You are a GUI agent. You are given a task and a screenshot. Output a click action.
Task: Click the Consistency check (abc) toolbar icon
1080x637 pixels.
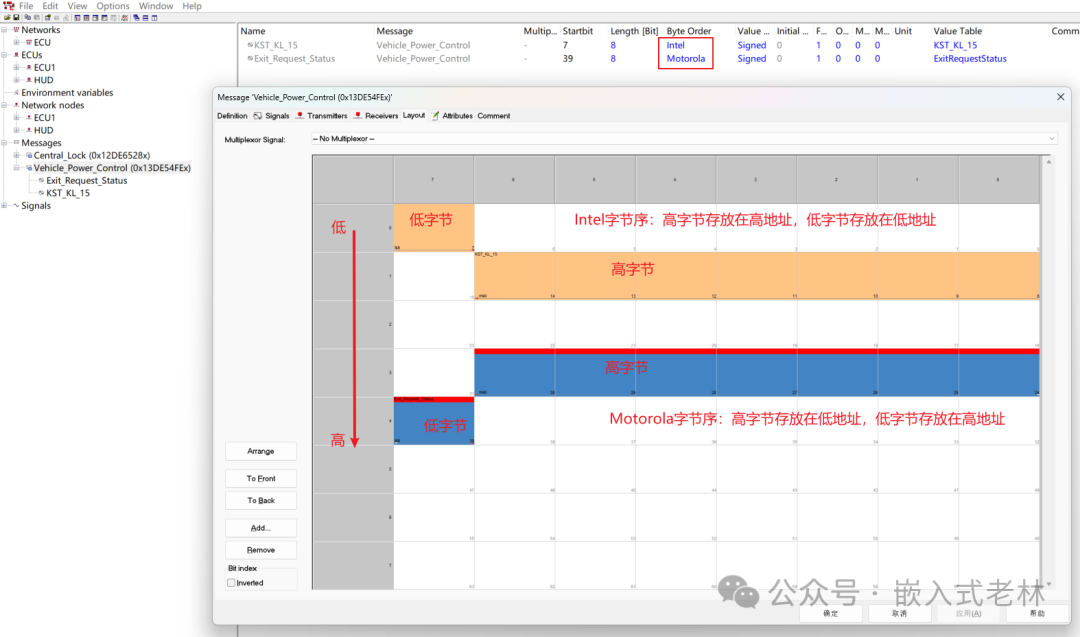(125, 17)
